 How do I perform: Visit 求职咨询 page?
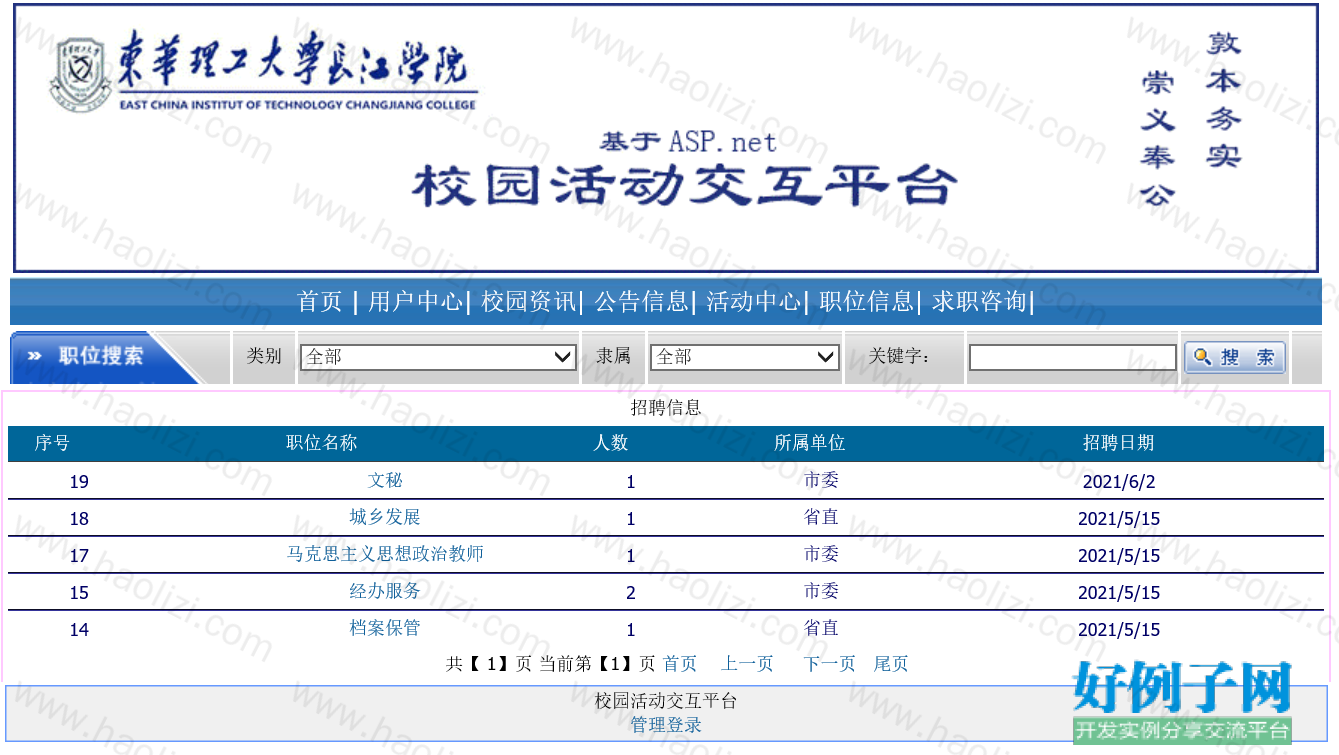click(x=980, y=301)
